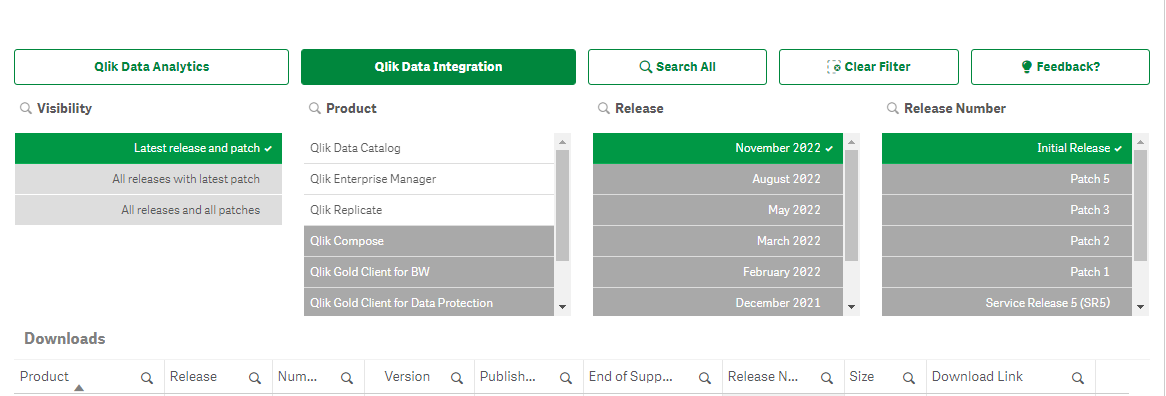Select March 2022 release
The height and width of the screenshot is (396, 1166).
[x=718, y=241]
